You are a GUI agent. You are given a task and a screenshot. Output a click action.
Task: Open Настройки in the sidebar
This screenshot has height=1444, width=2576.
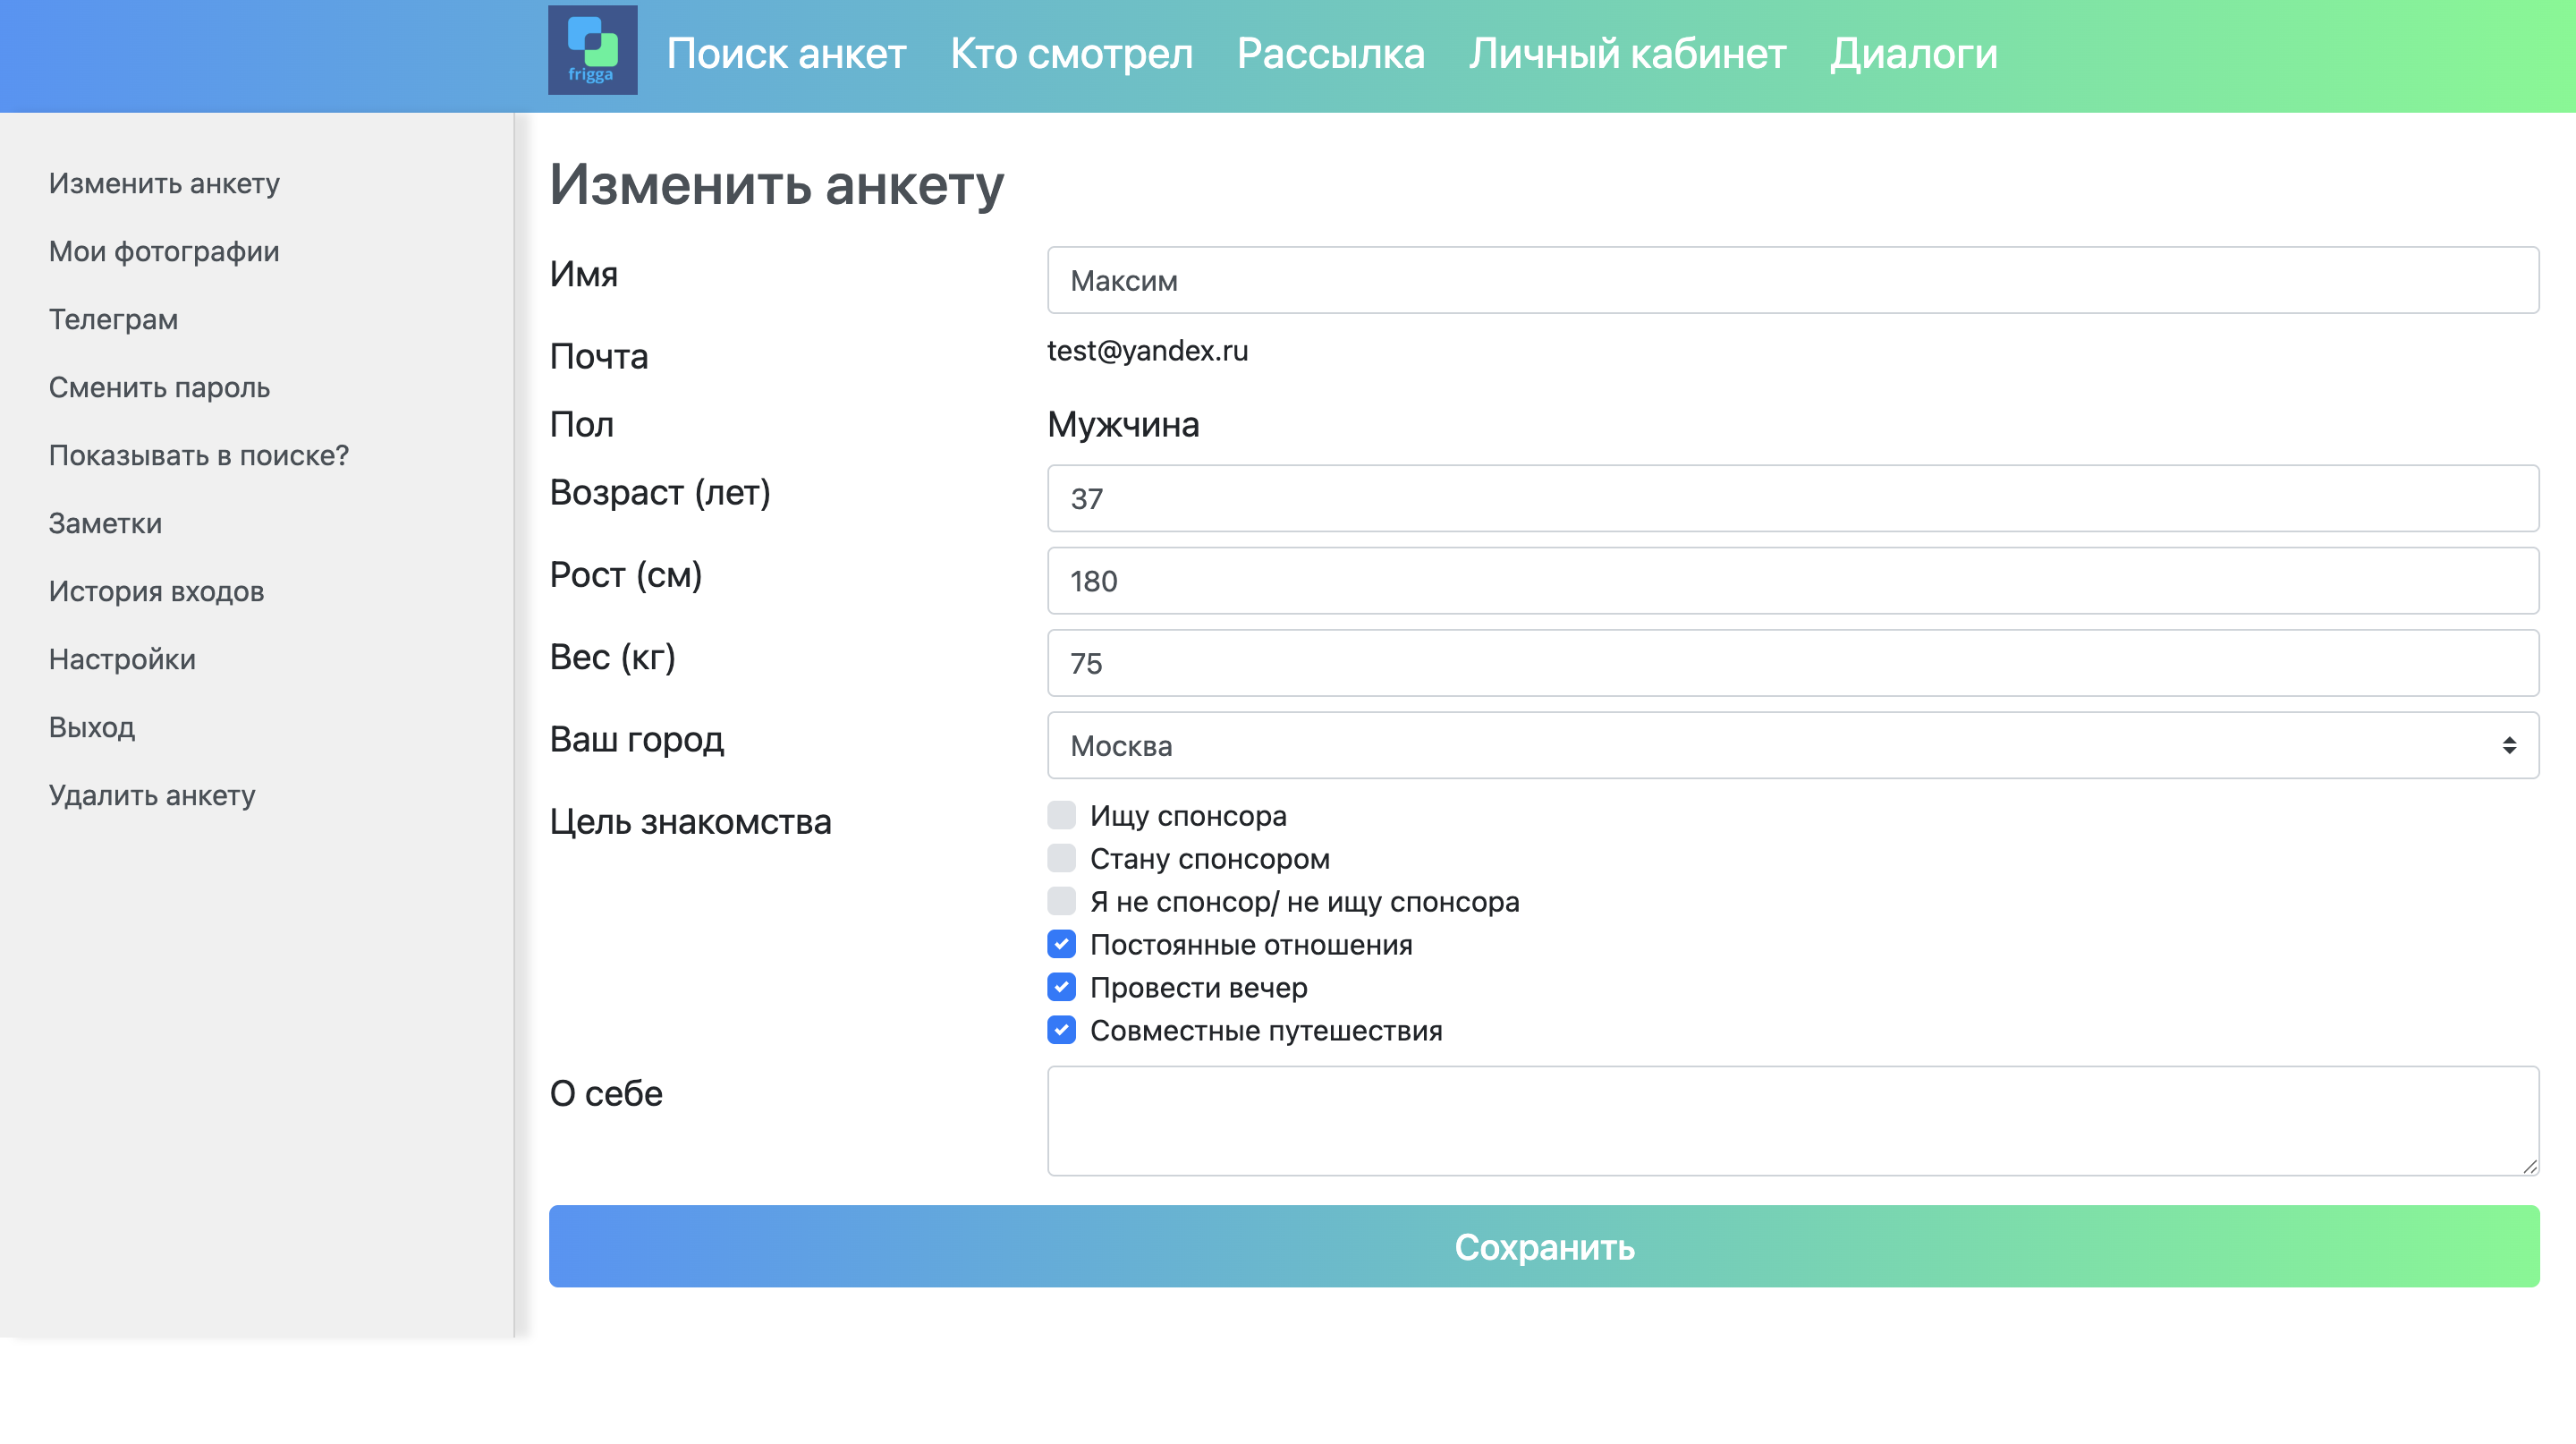coord(122,660)
